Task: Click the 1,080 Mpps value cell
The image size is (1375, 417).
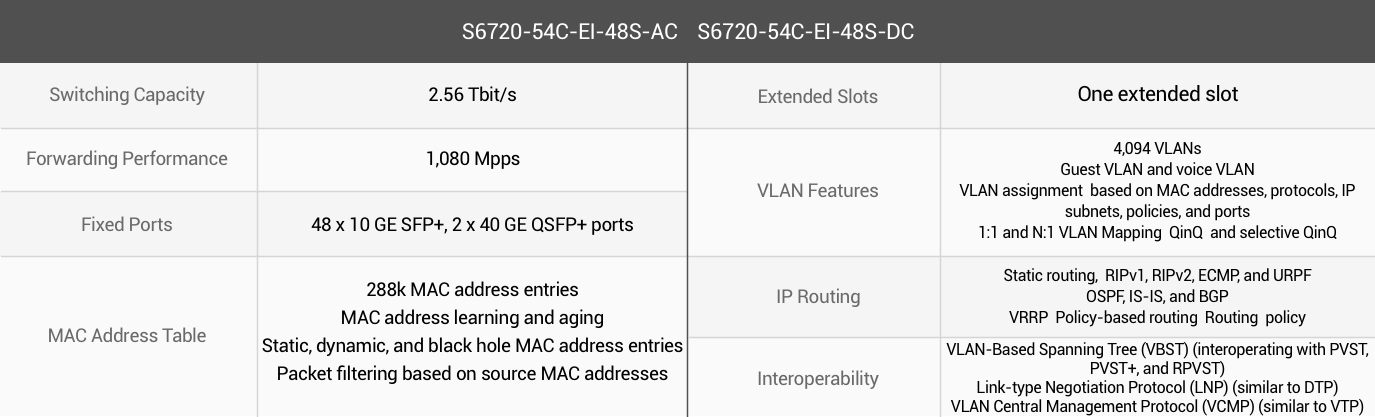Action: (472, 159)
